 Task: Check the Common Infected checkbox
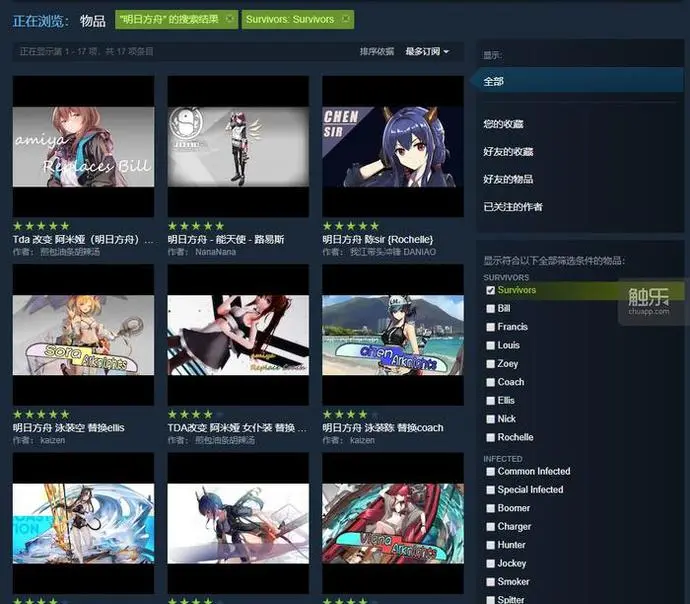(490, 472)
